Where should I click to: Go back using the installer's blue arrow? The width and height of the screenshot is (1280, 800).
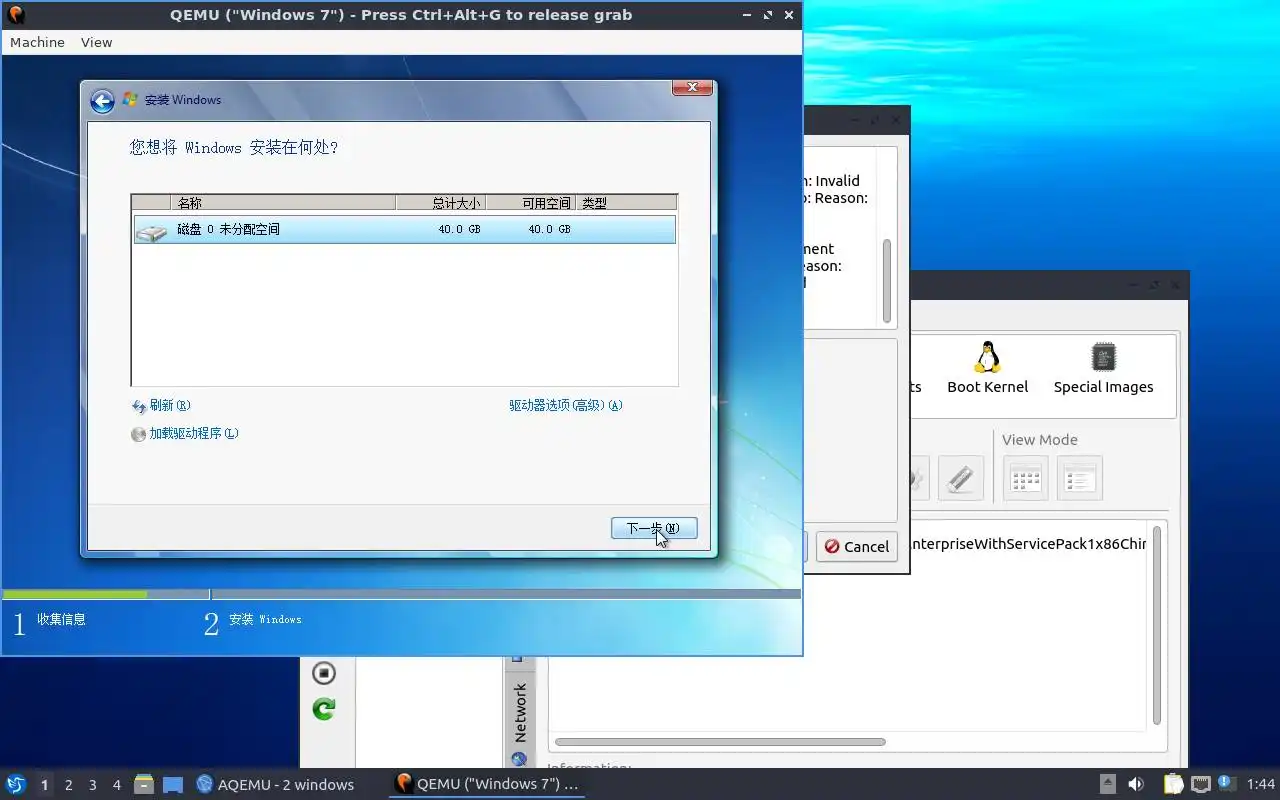click(x=102, y=101)
